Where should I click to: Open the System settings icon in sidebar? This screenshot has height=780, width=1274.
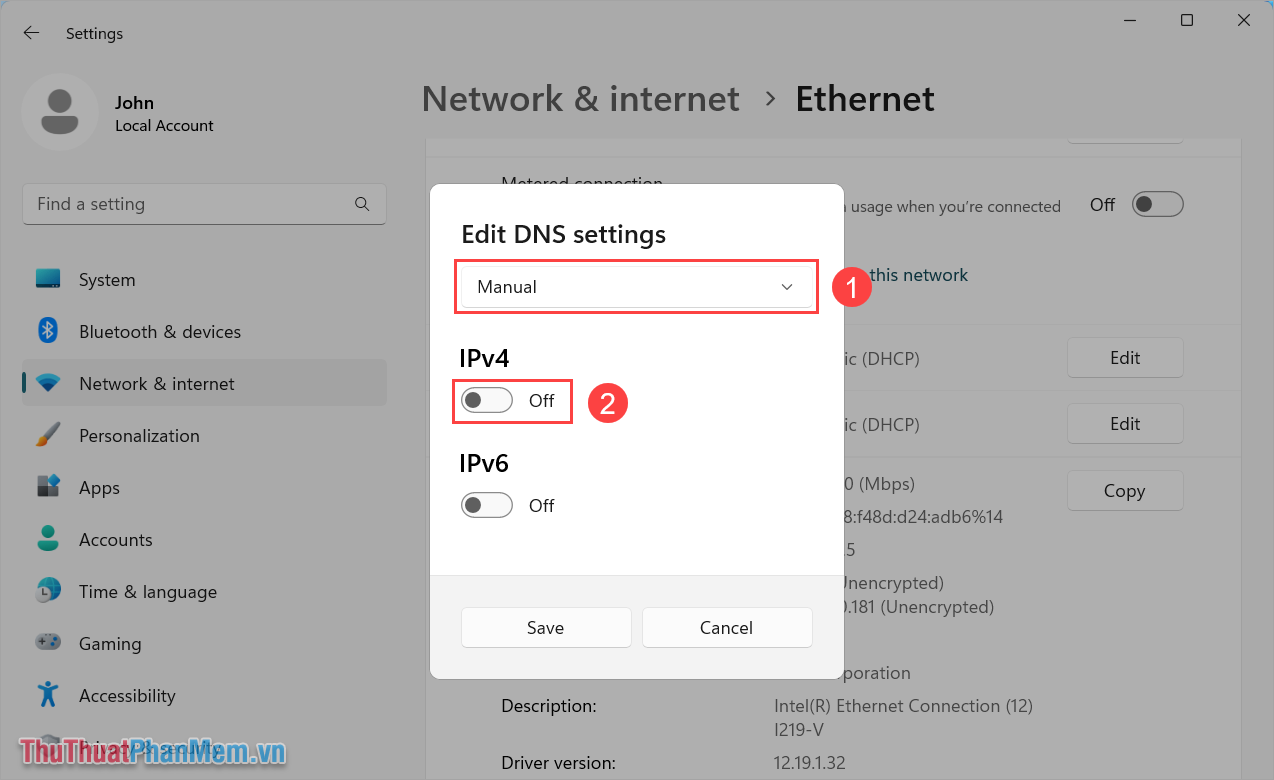(x=48, y=280)
